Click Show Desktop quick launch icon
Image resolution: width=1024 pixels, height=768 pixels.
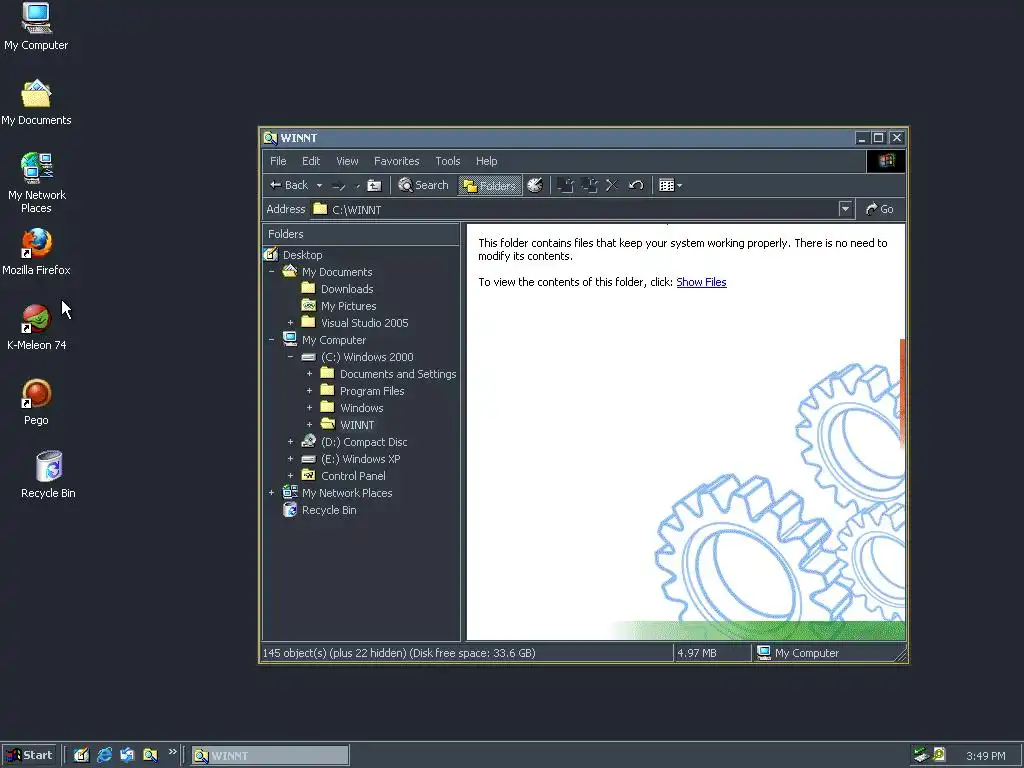[81, 755]
